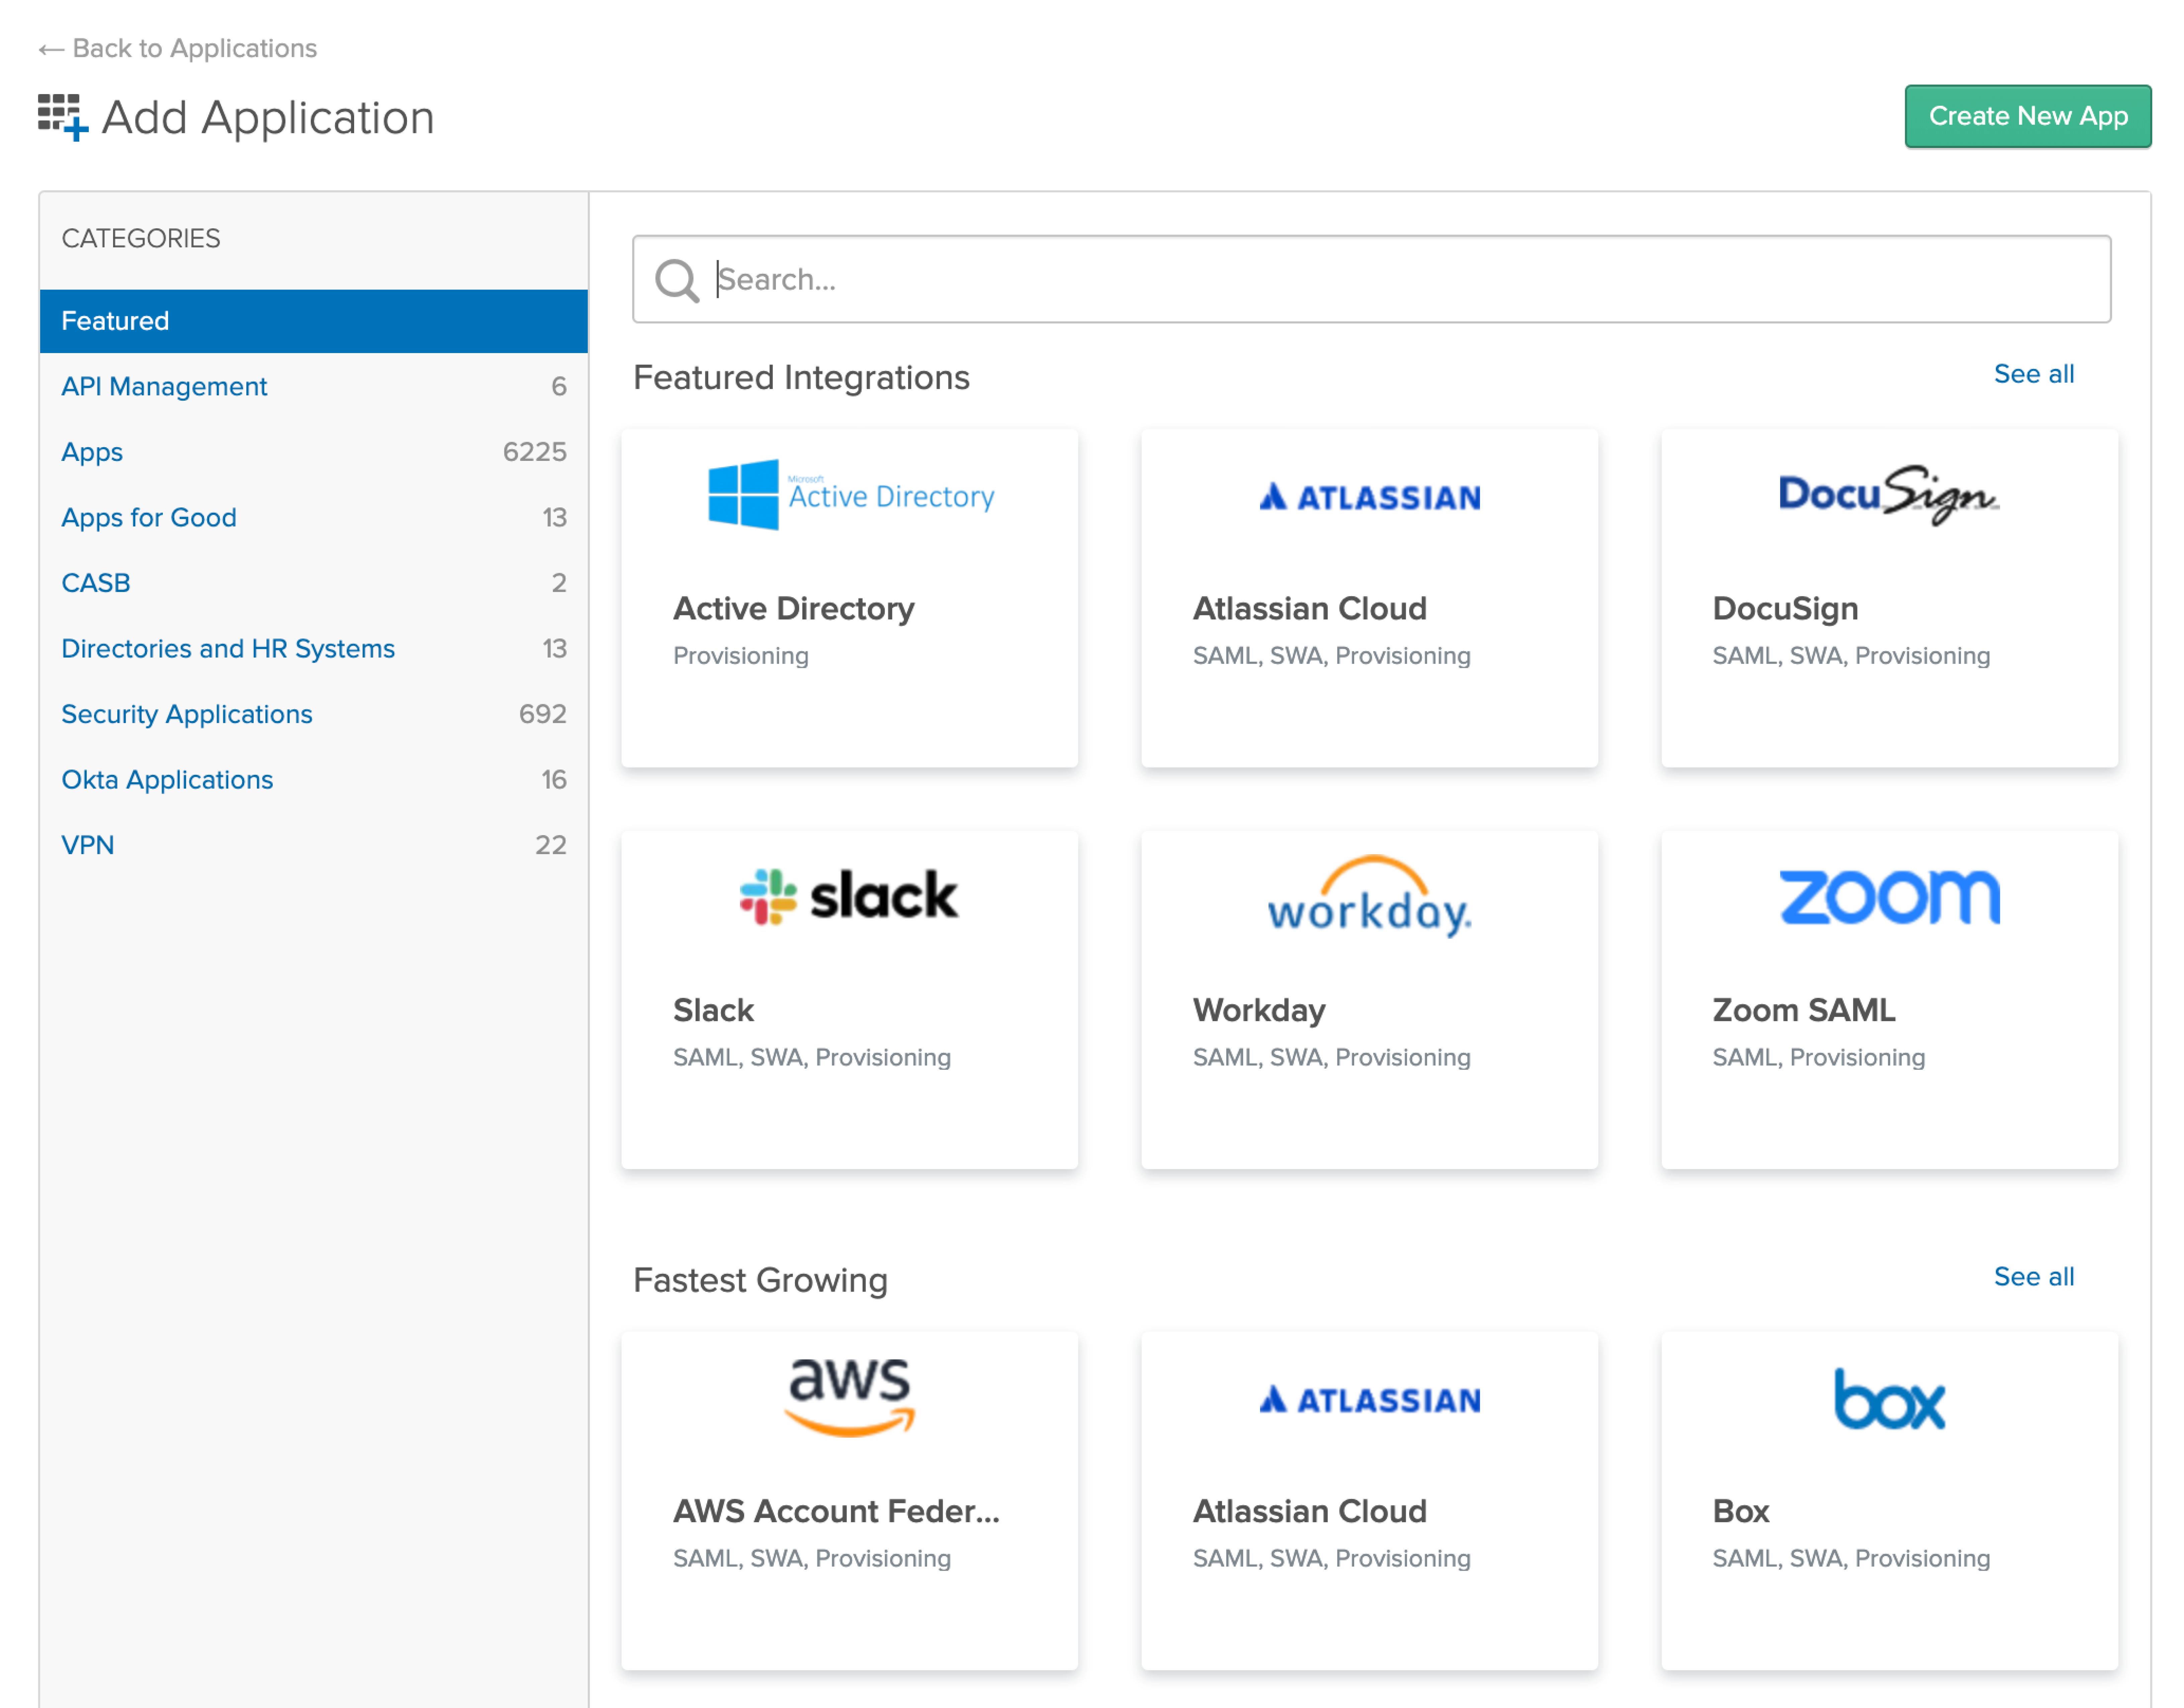Open the VPN category
Screen dimensions: 2184x1708
tap(88, 845)
